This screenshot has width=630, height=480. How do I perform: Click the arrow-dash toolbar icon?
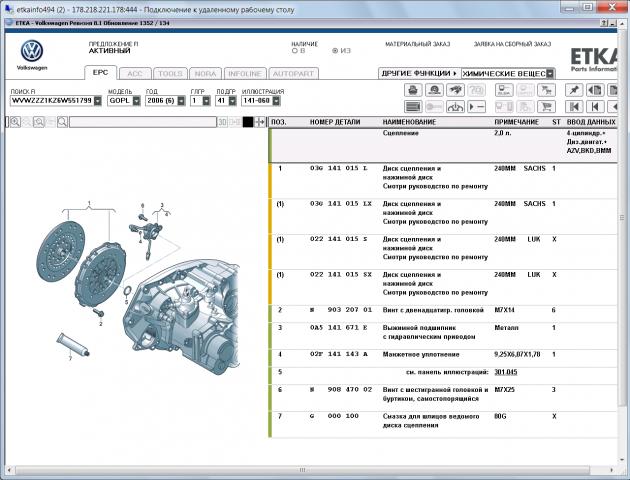pos(477,106)
